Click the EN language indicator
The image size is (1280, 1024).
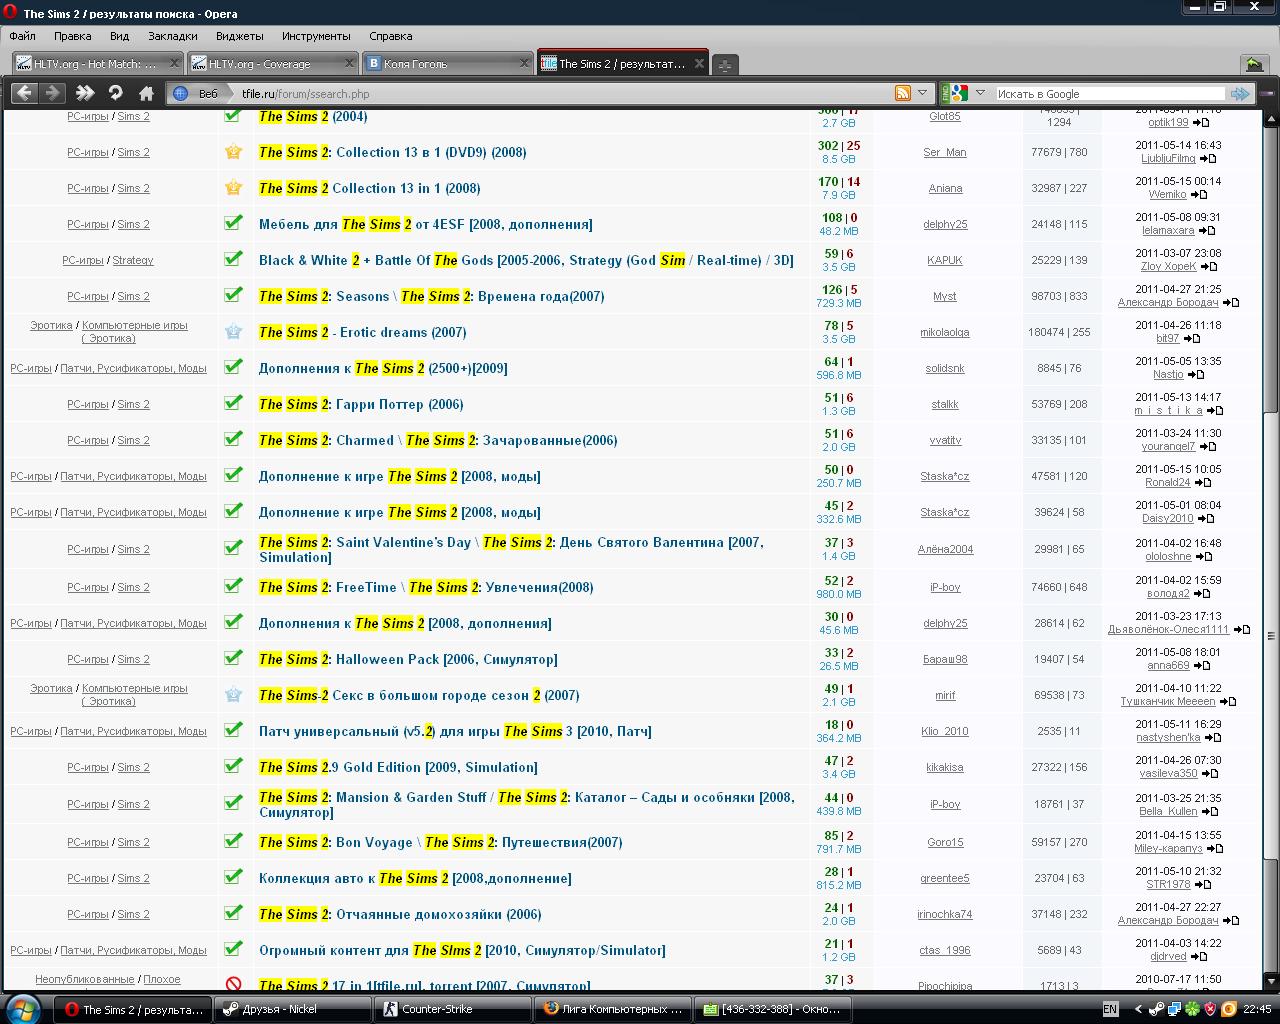(1110, 1009)
